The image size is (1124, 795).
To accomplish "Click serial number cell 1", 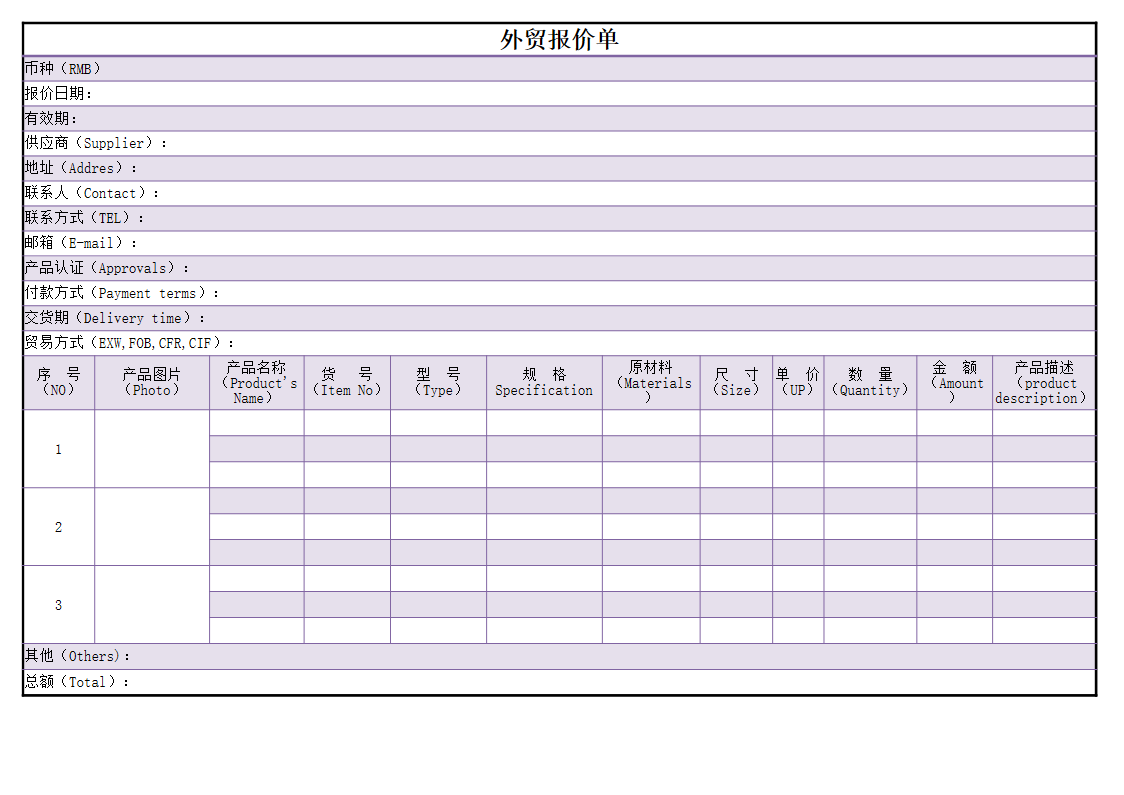I will tap(59, 449).
